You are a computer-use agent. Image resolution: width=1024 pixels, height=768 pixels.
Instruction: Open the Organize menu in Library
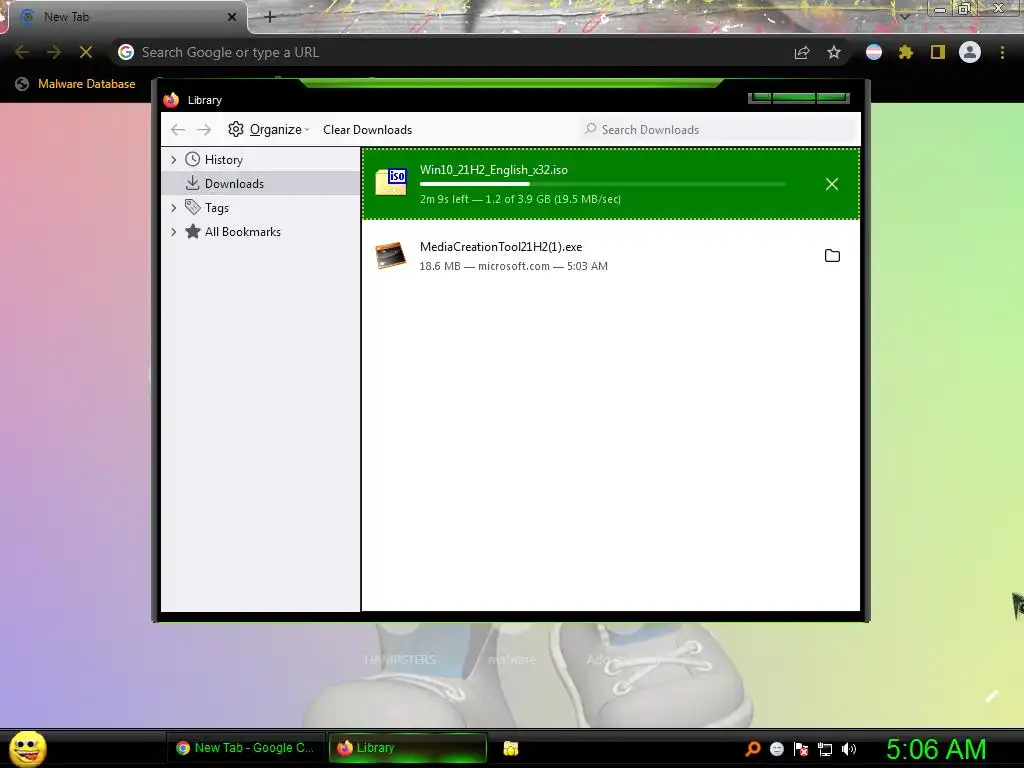[x=268, y=129]
